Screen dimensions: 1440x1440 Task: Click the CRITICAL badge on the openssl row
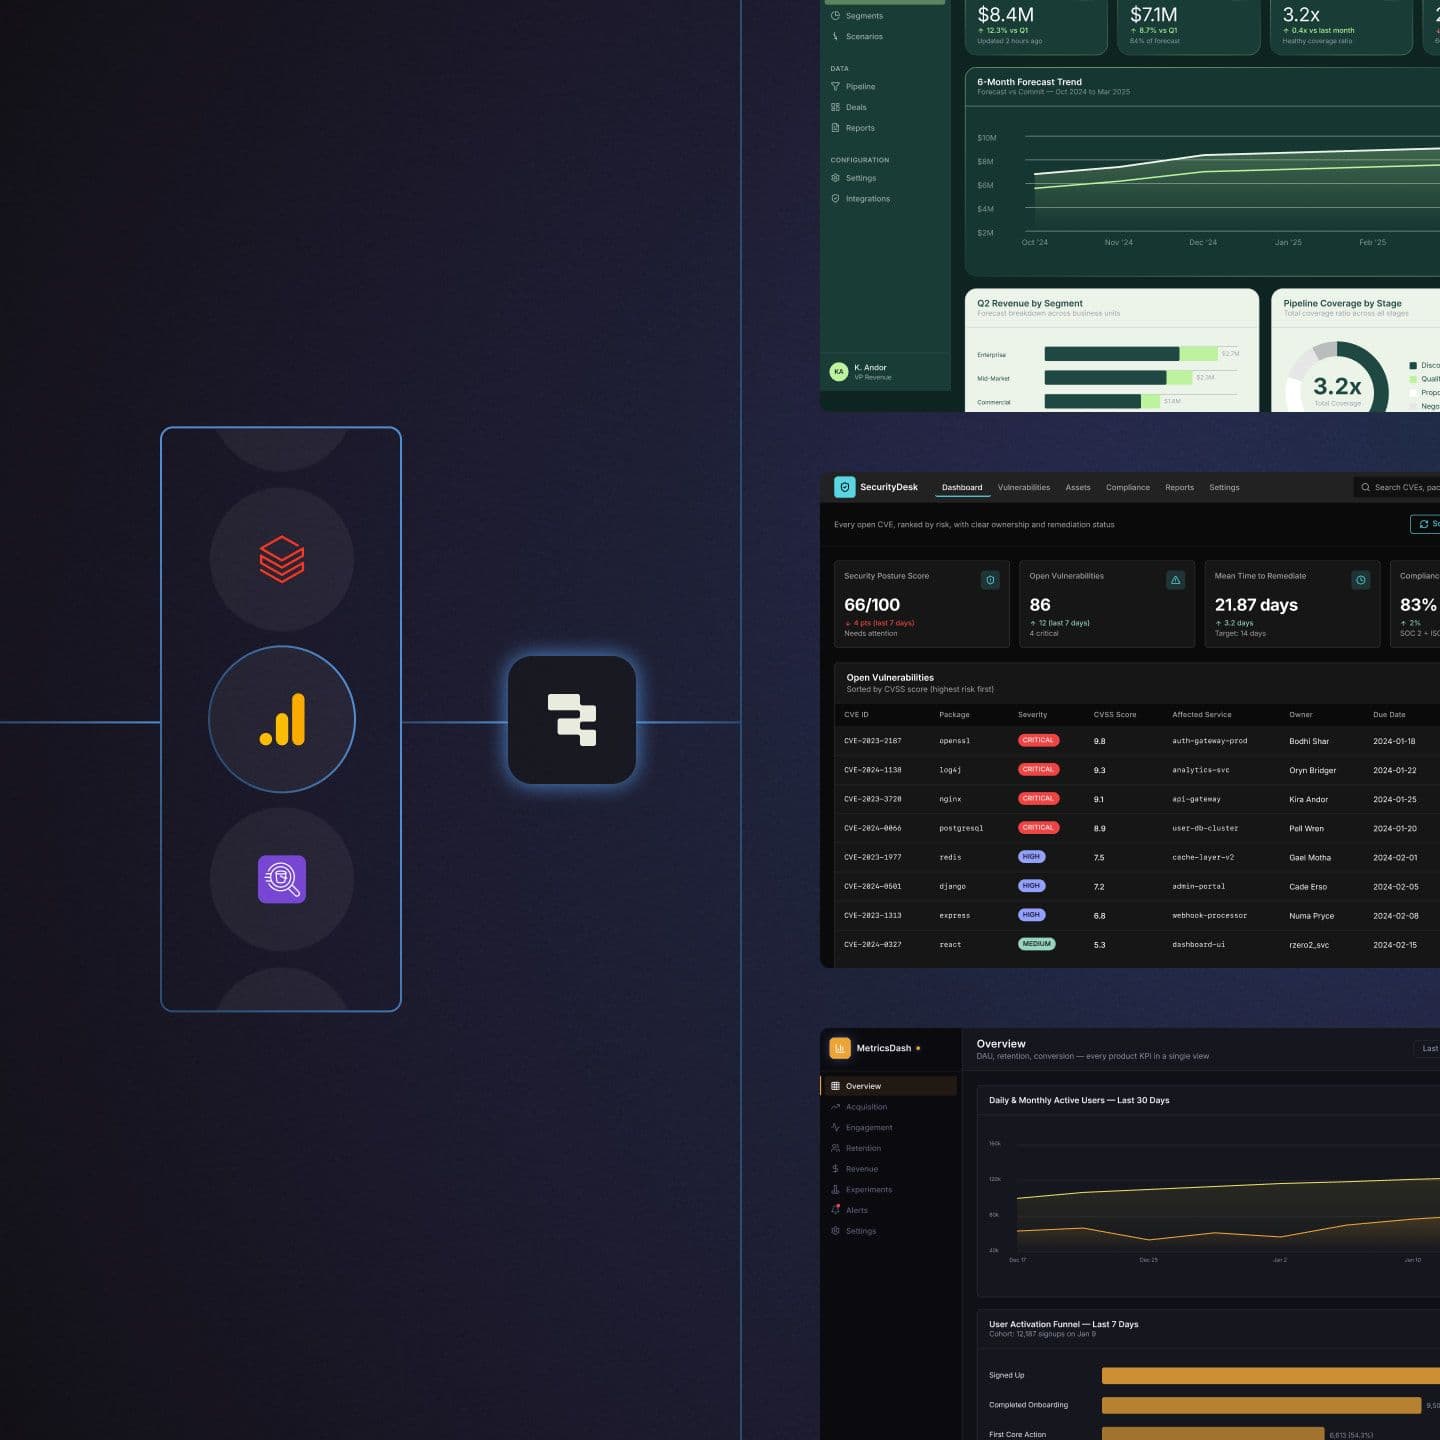[x=1038, y=741]
